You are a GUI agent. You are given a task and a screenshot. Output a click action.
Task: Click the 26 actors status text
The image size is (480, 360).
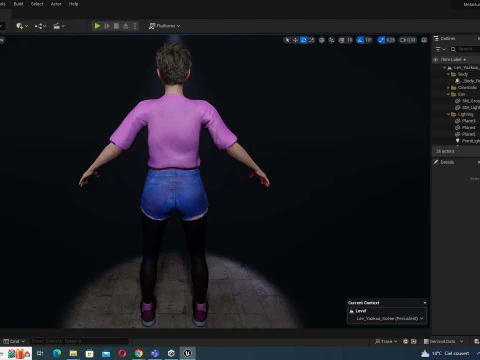coord(445,151)
